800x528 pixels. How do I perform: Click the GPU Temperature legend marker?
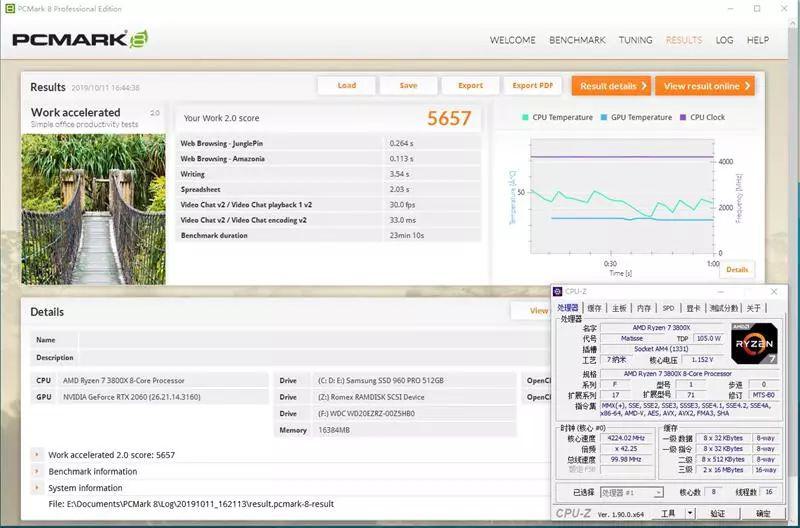(x=604, y=117)
